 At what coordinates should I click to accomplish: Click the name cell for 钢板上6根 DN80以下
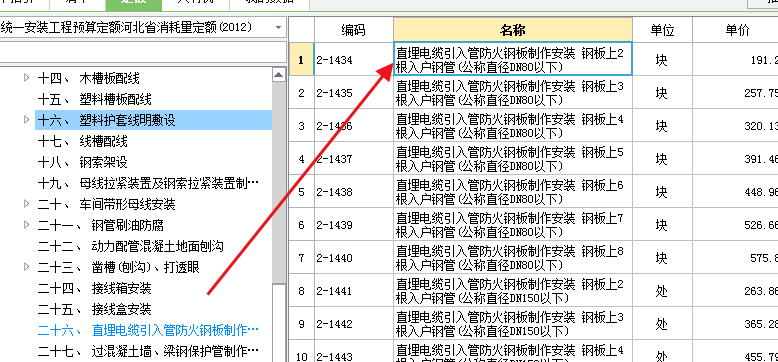pos(513,191)
